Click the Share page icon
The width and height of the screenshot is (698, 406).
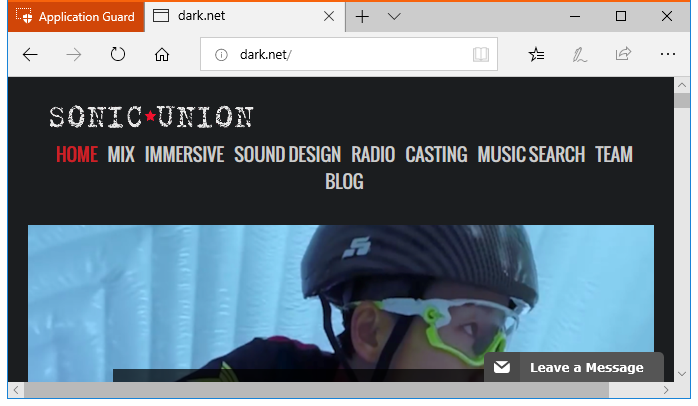click(x=624, y=54)
